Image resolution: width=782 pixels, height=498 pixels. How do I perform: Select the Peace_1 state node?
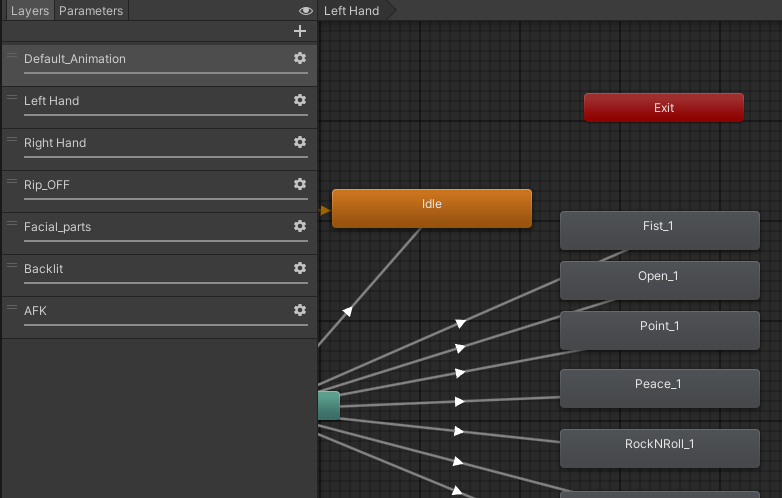[660, 388]
